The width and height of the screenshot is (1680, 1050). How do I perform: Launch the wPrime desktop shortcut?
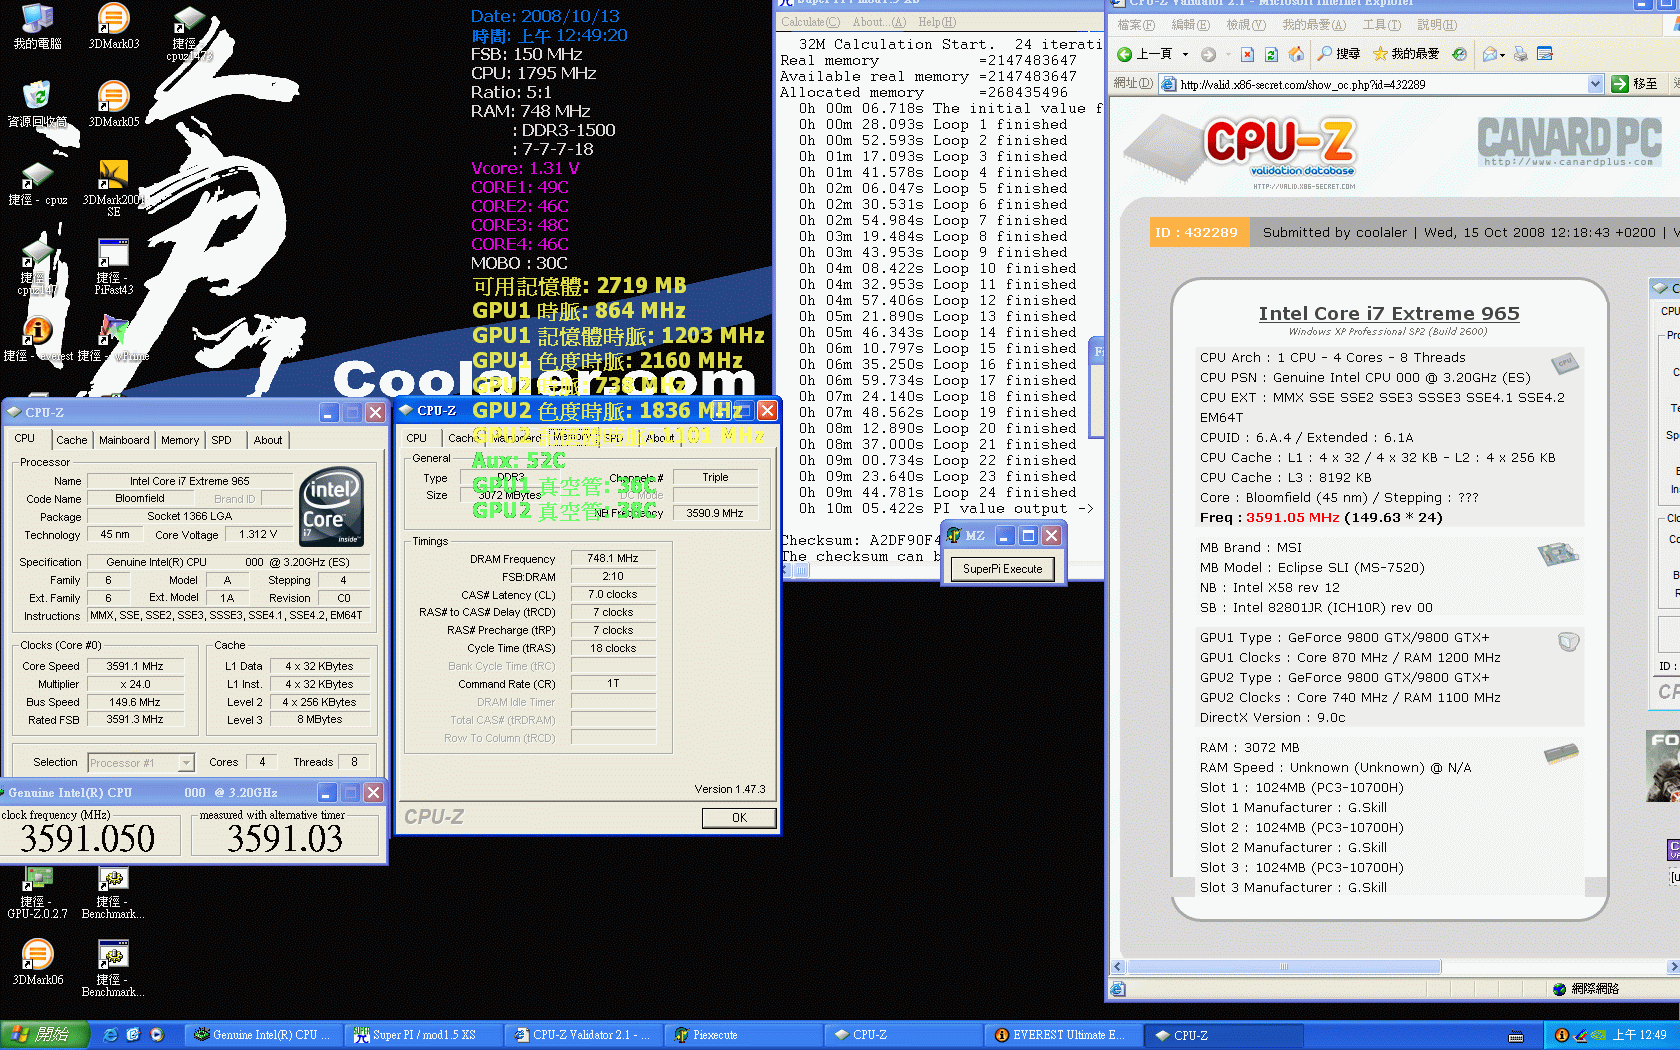click(114, 338)
